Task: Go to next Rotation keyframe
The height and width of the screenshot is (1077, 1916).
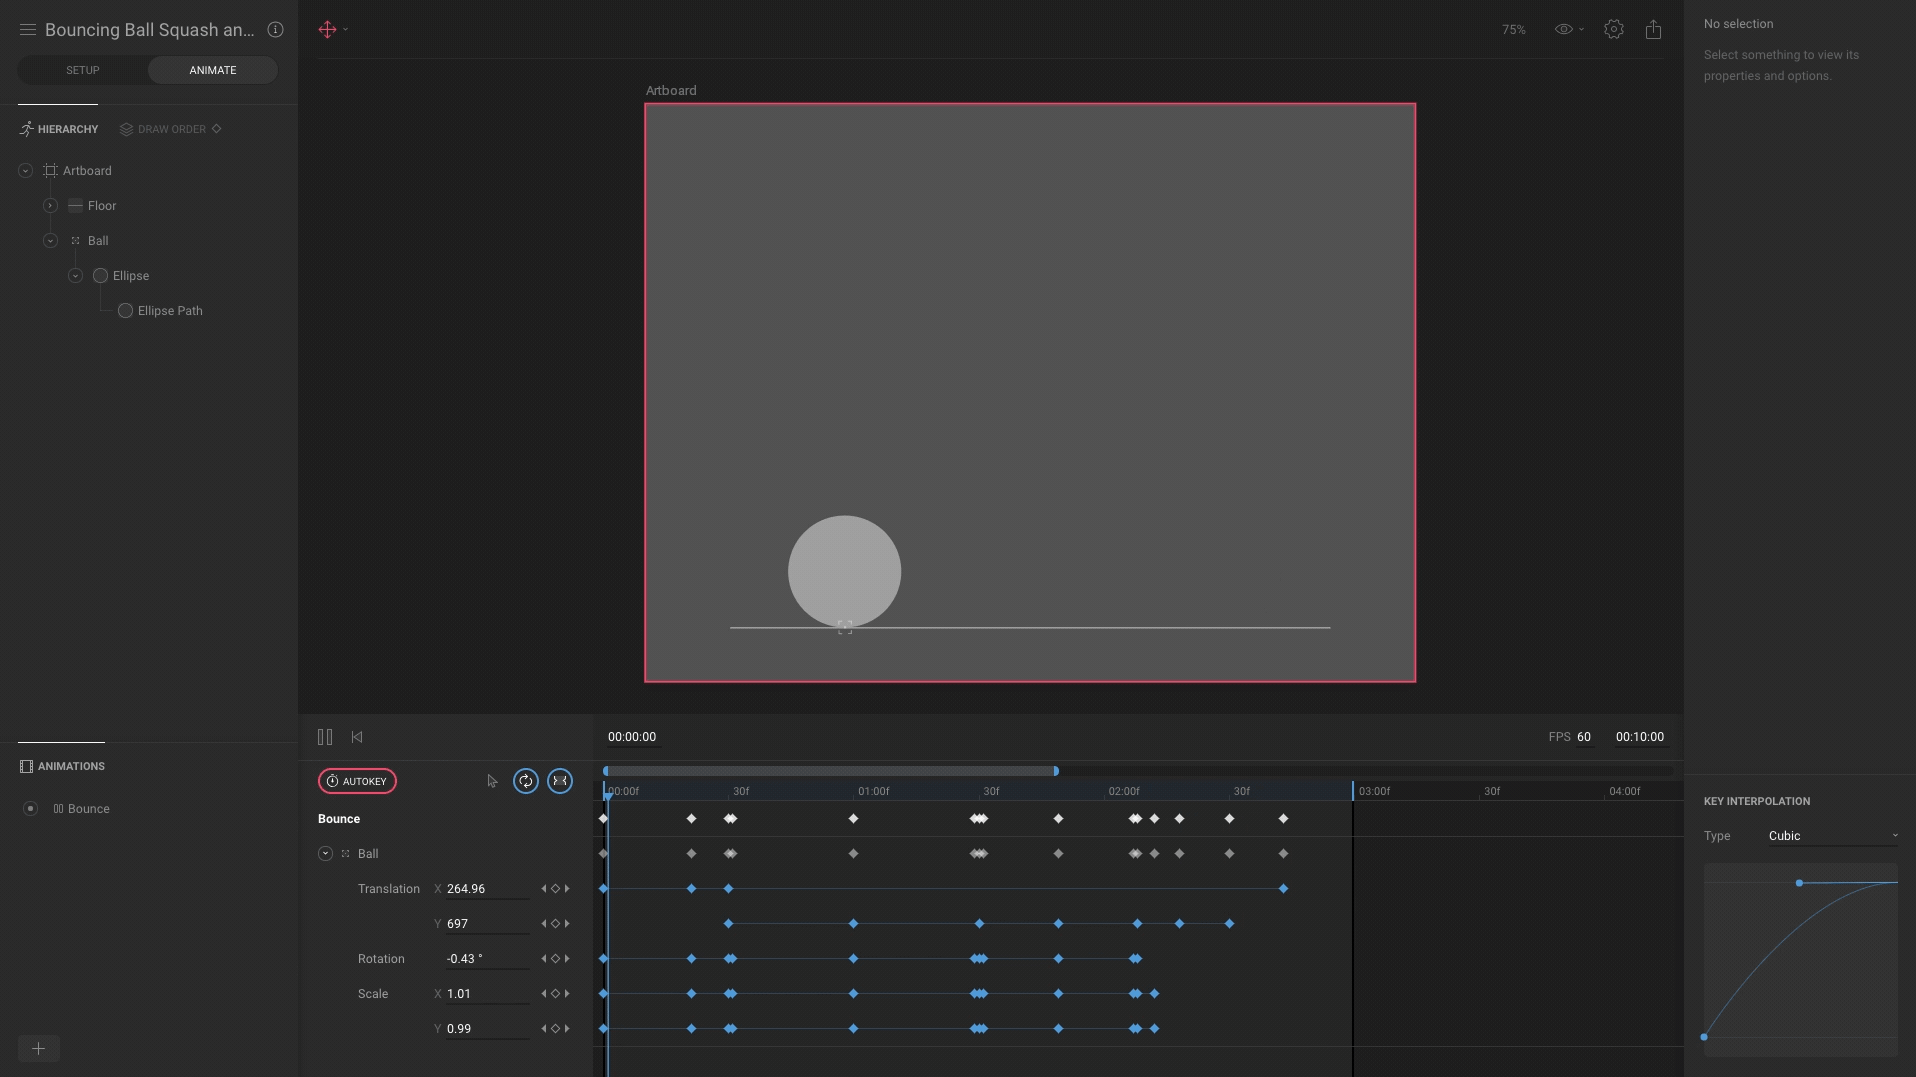Action: [567, 959]
